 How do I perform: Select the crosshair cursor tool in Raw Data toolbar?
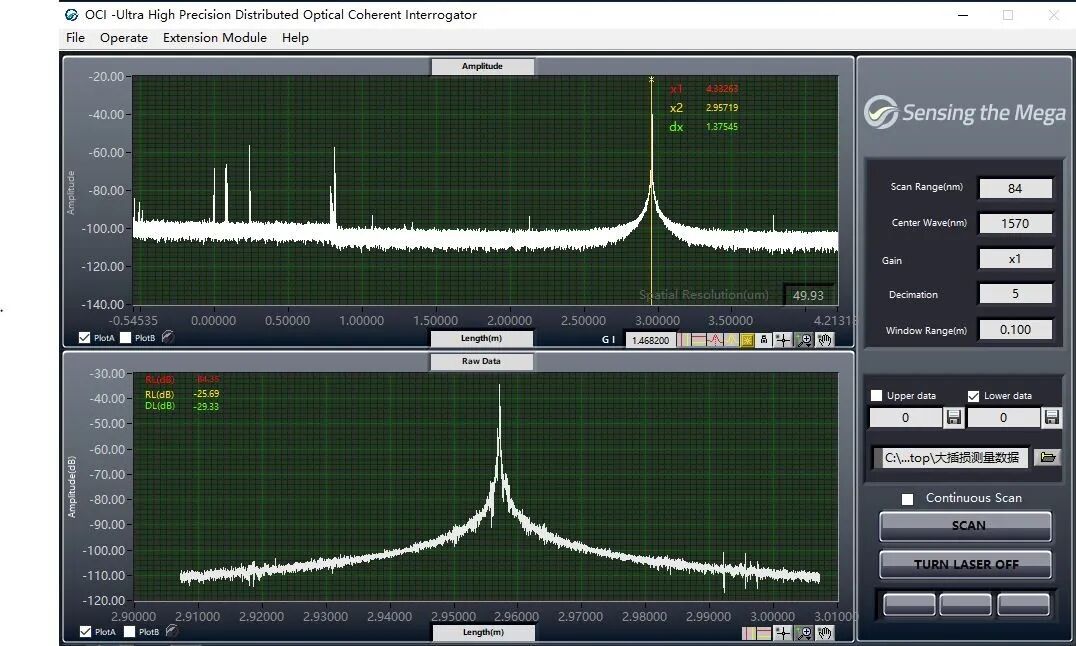(783, 633)
